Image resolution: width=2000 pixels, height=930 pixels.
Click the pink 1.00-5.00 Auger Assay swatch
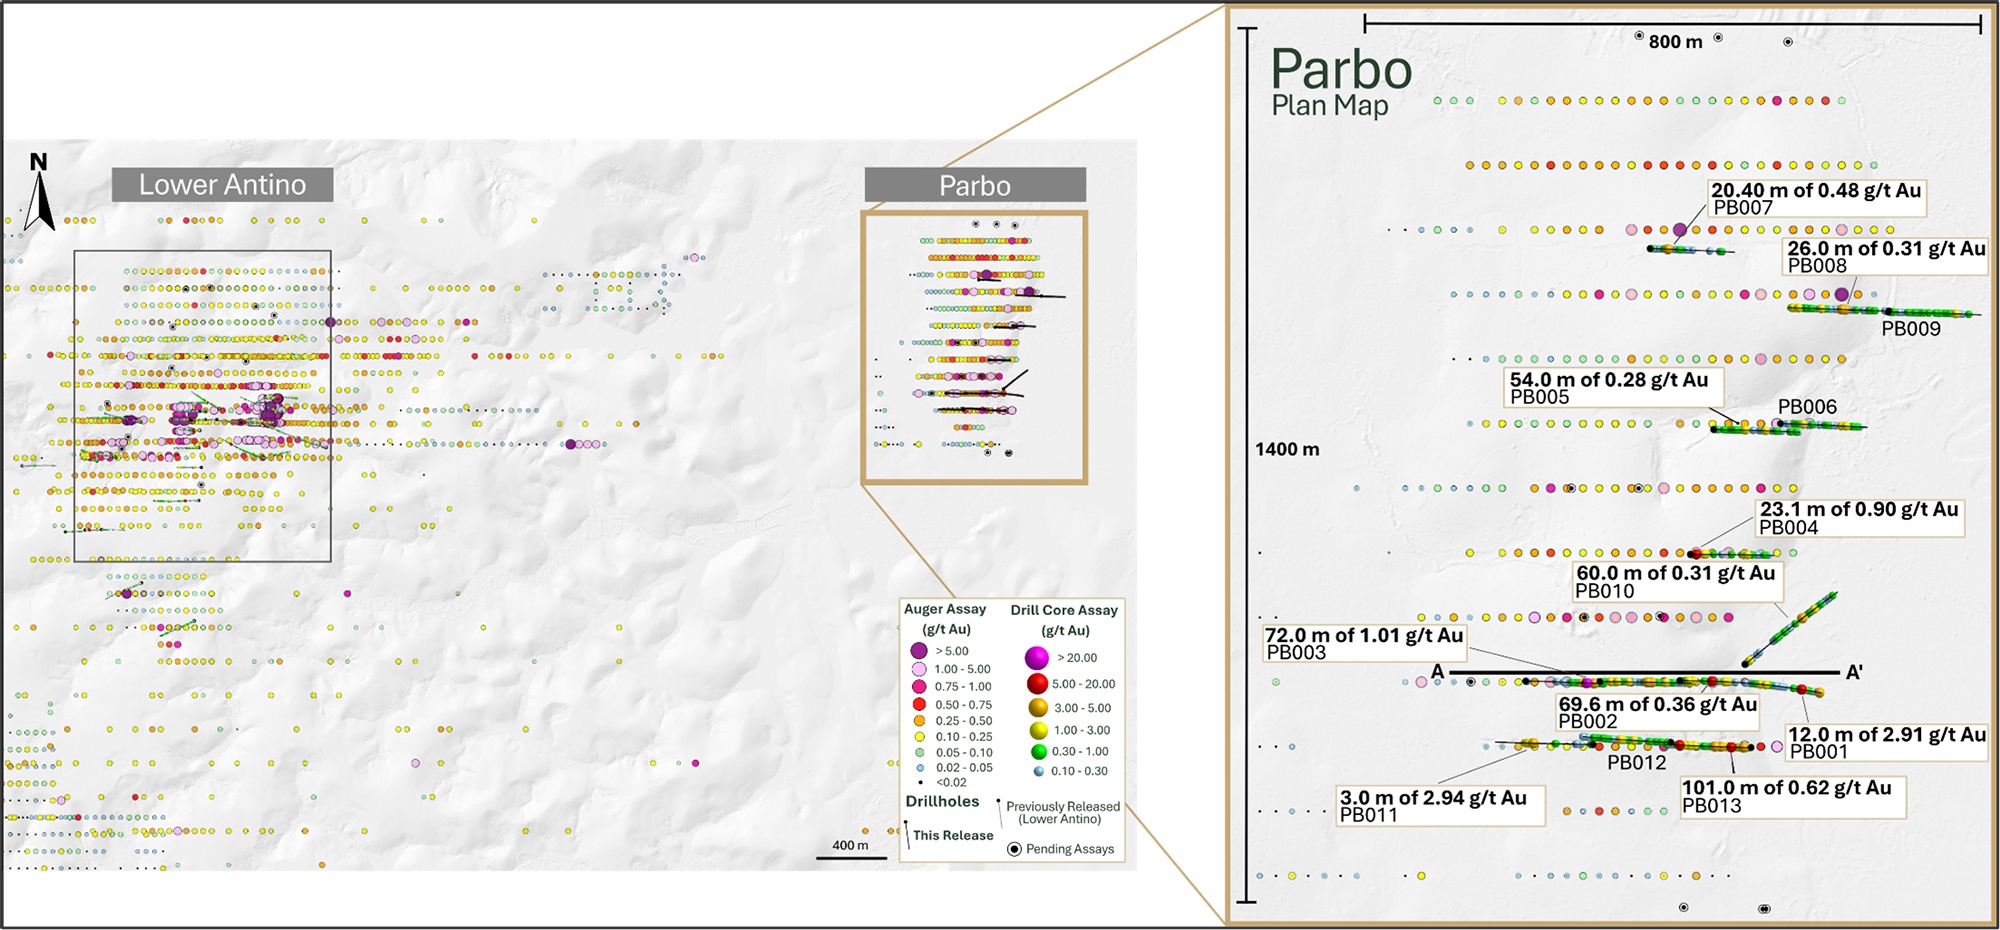pyautogui.click(x=917, y=668)
